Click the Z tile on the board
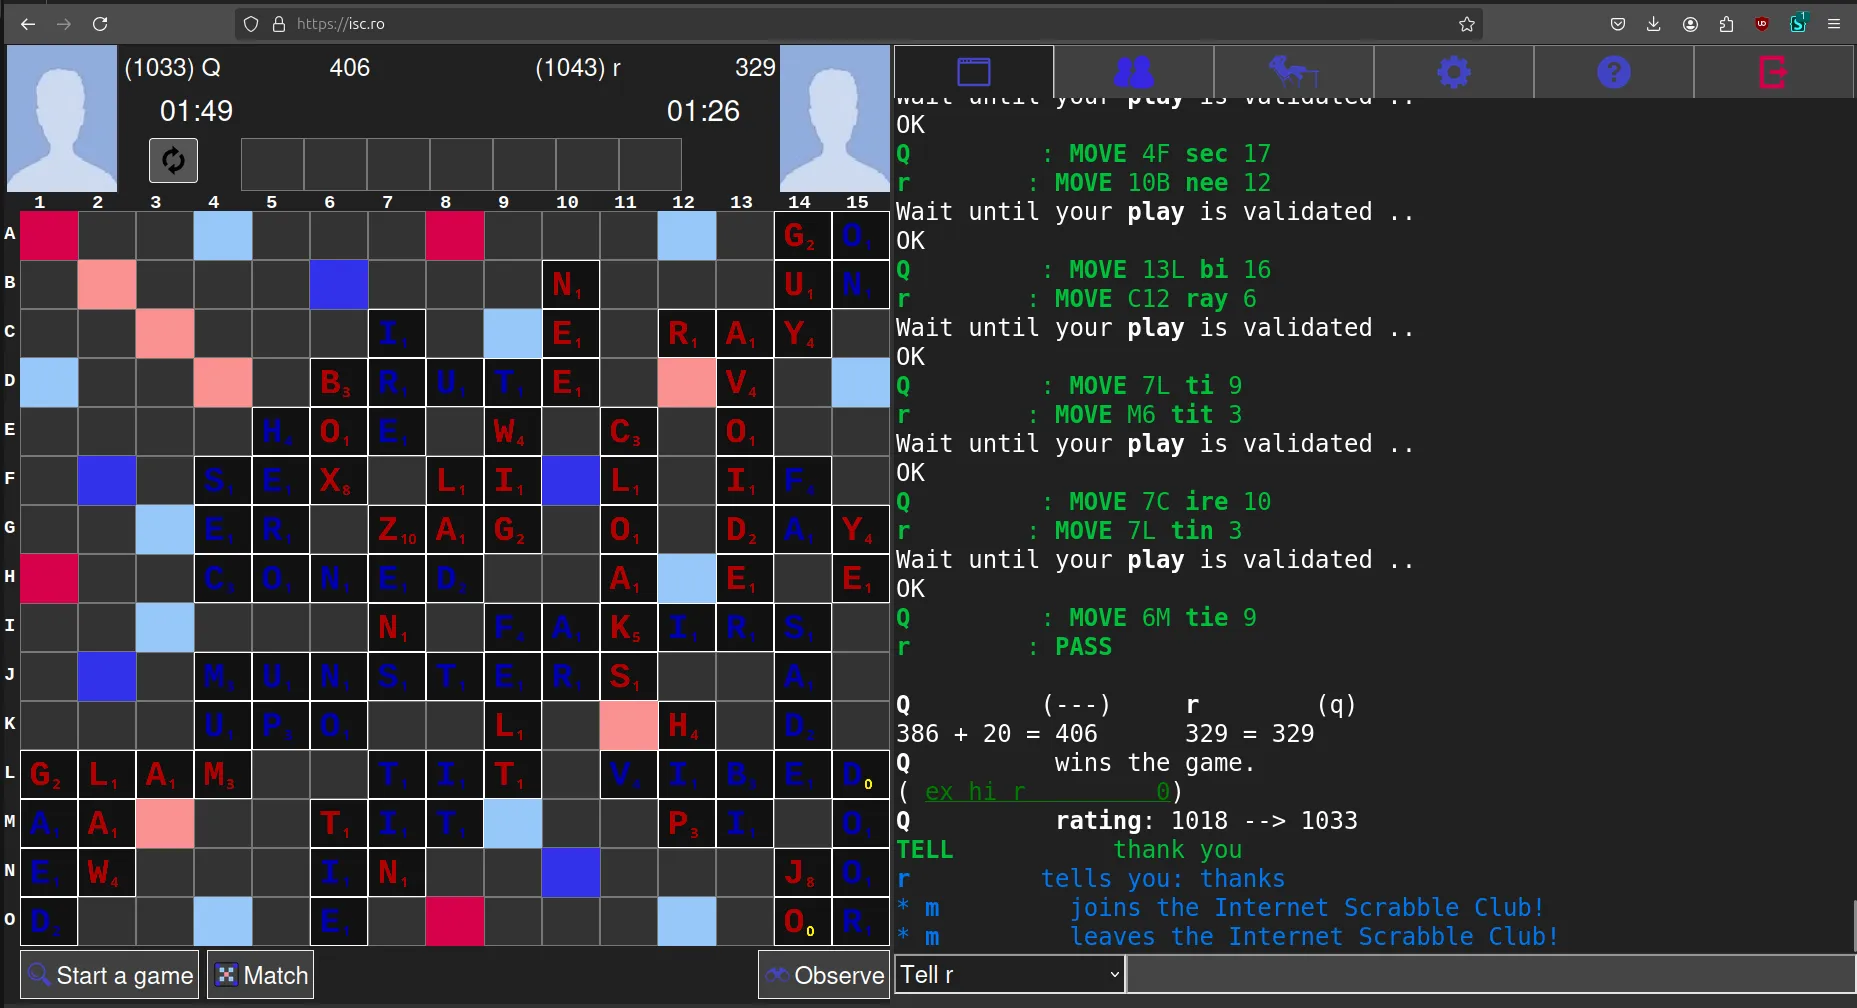Viewport: 1857px width, 1008px height. [x=397, y=529]
